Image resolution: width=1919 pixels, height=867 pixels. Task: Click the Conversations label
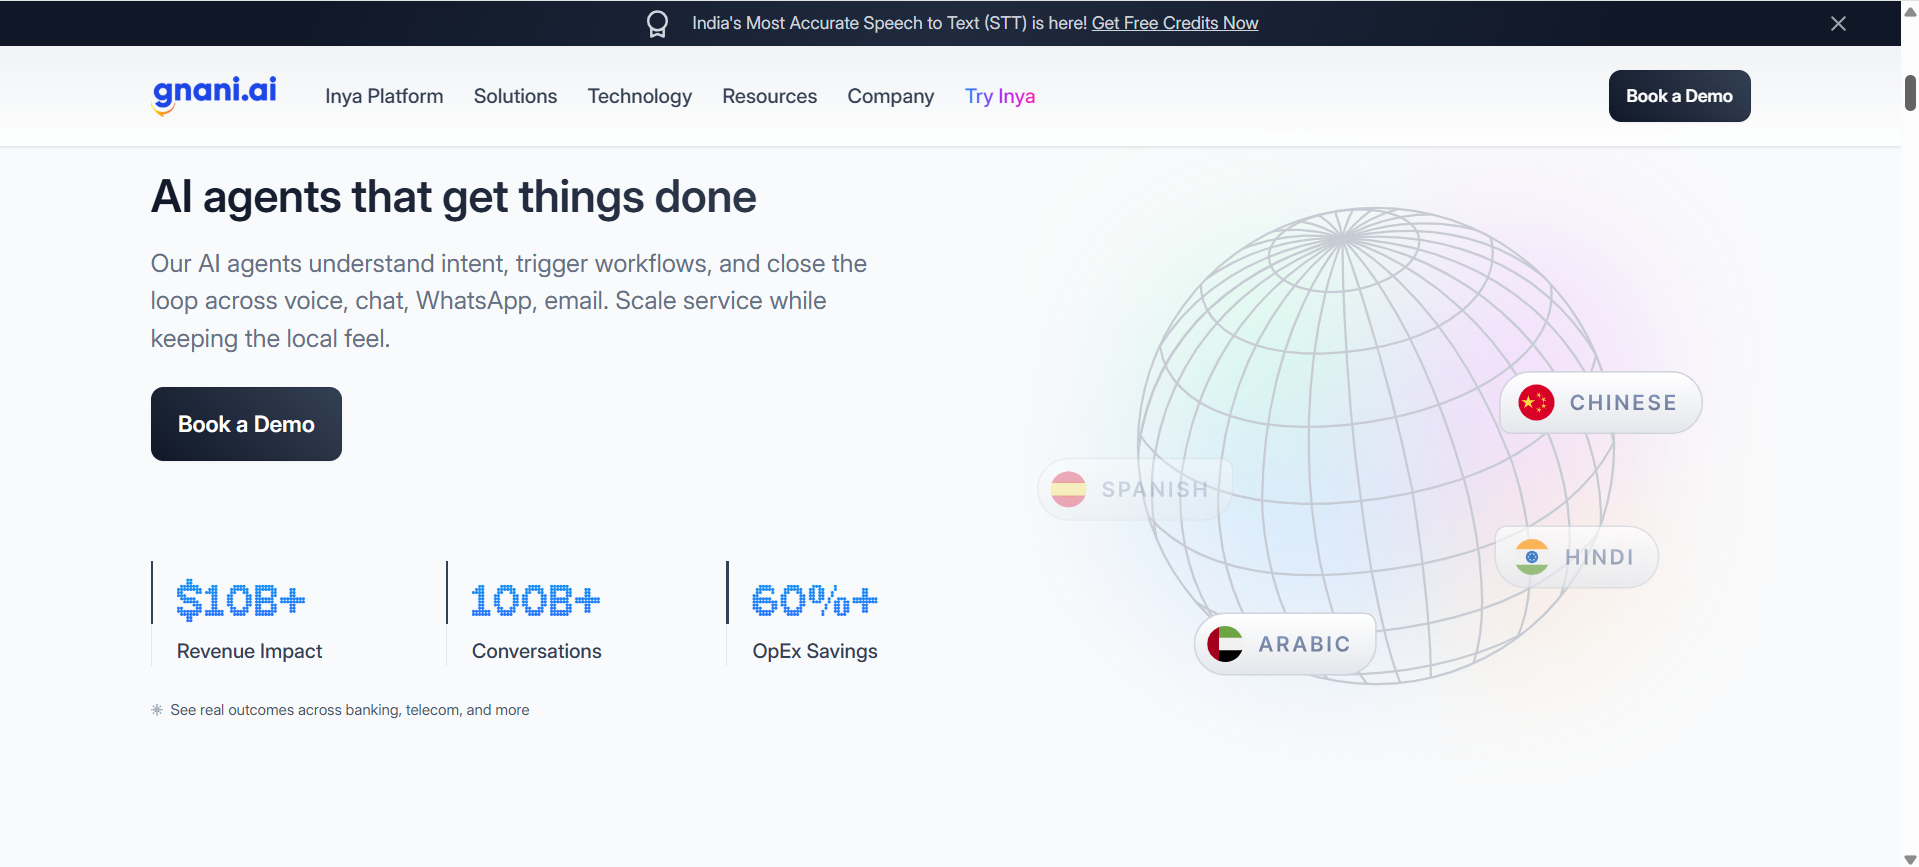click(x=537, y=651)
